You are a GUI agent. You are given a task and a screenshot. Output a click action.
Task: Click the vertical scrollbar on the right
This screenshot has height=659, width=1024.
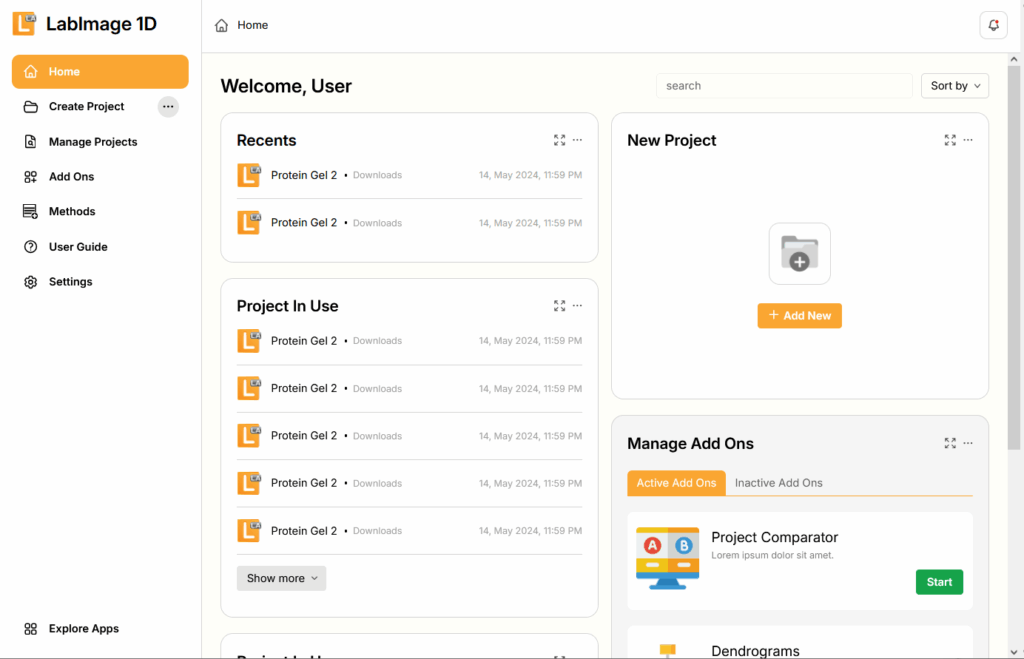1015,250
